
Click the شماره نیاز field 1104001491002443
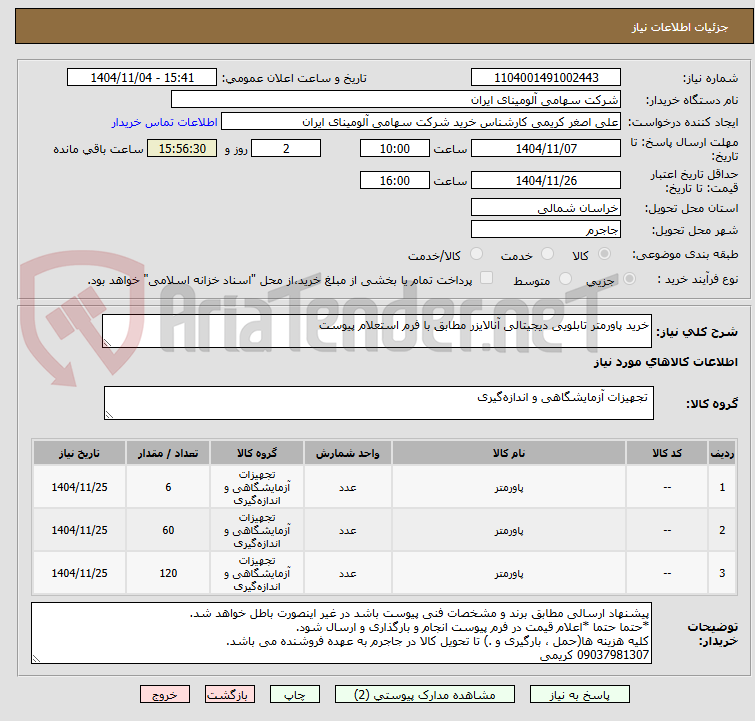point(546,78)
